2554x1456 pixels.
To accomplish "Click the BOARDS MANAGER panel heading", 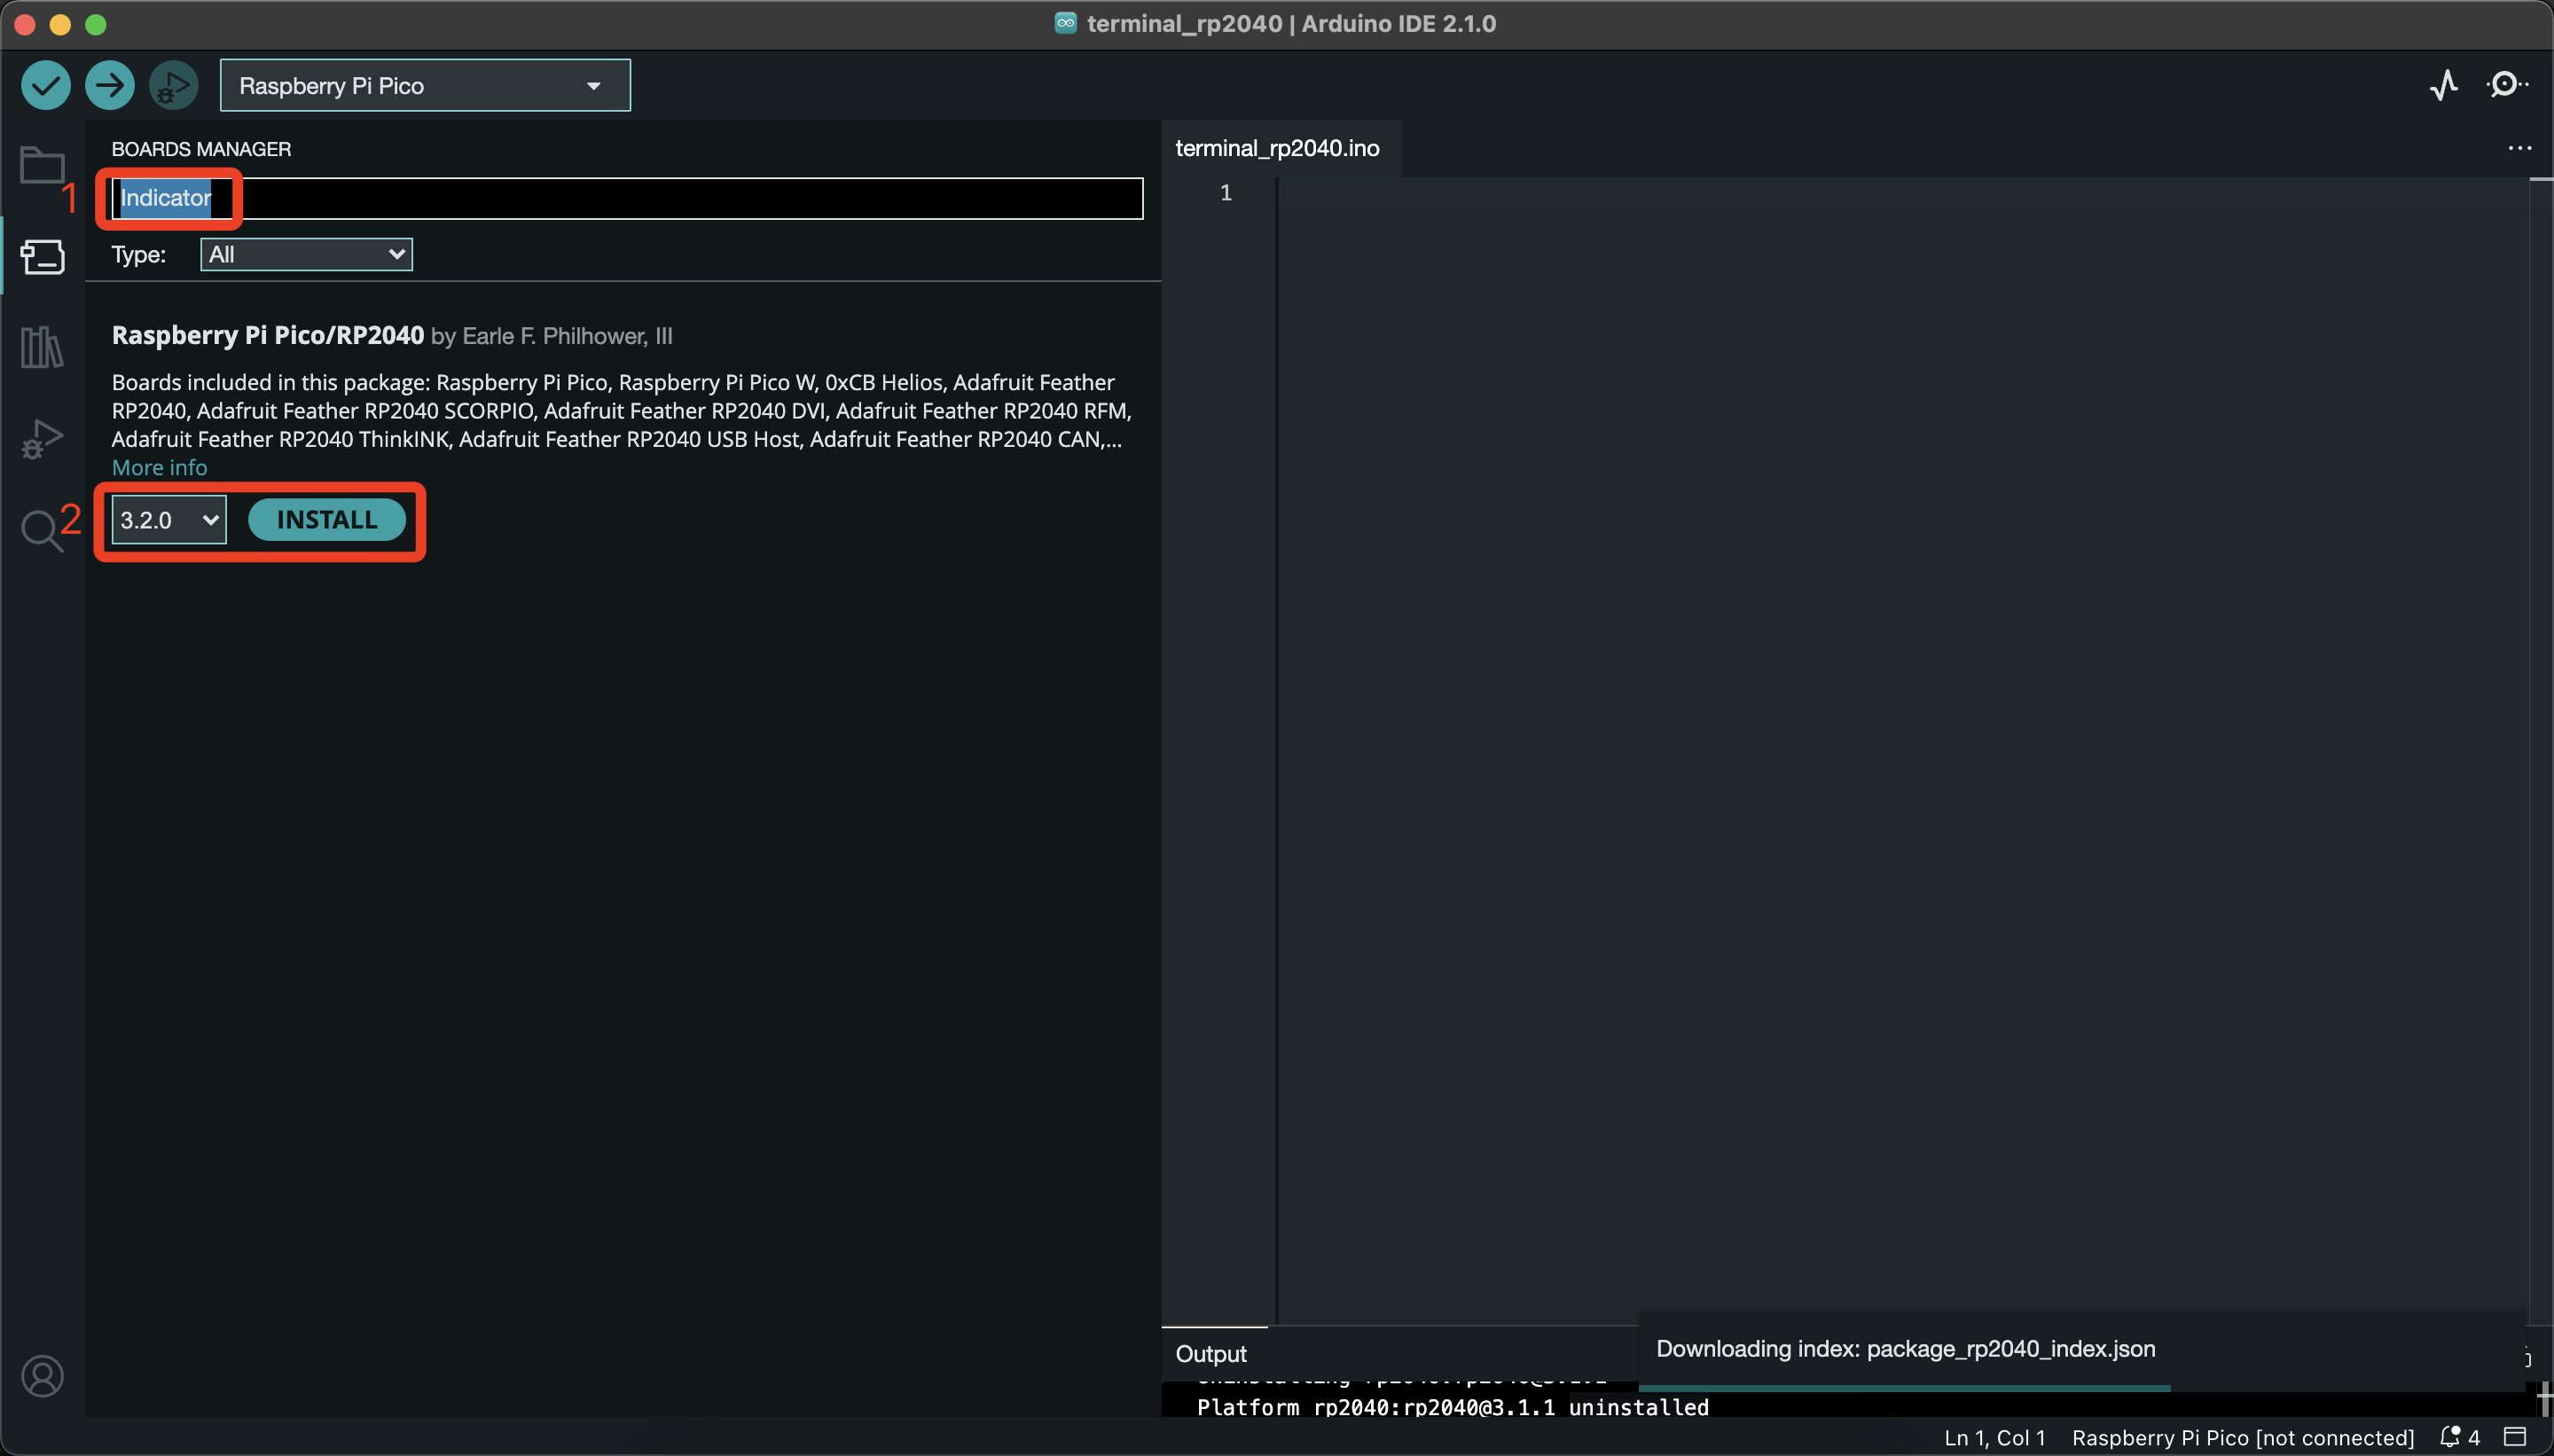I will tap(201, 149).
